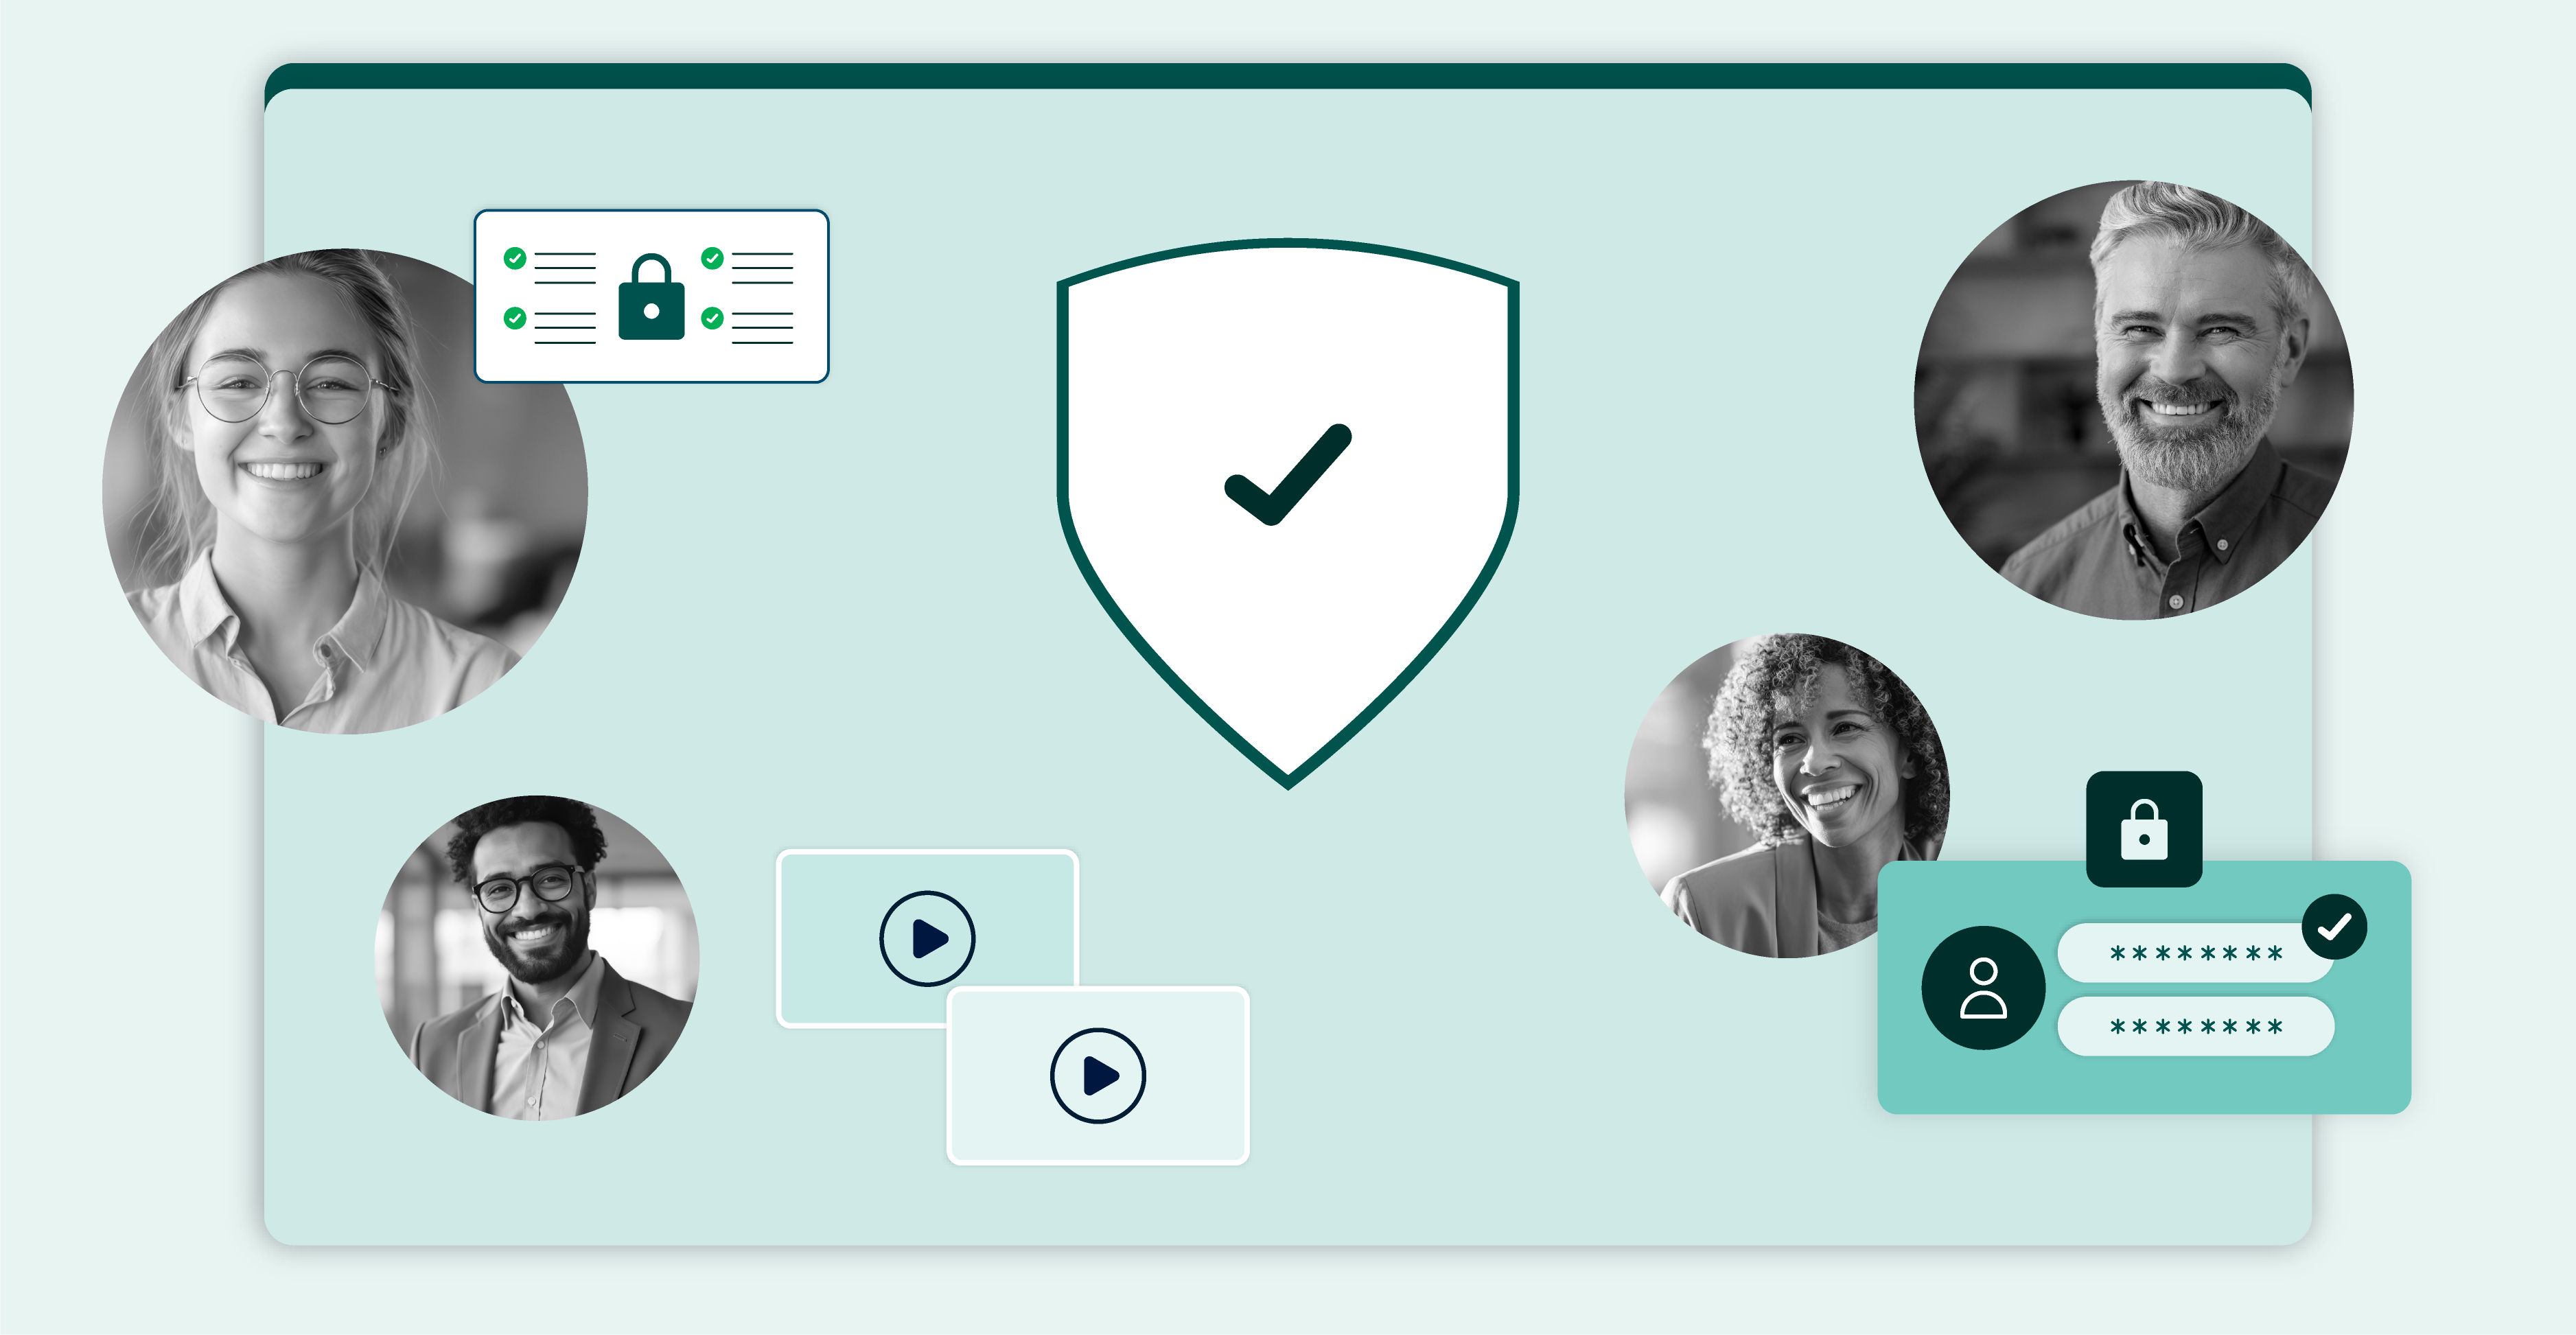The height and width of the screenshot is (1335, 2576).
Task: Select the photo of man in blazer
Action: (537, 957)
